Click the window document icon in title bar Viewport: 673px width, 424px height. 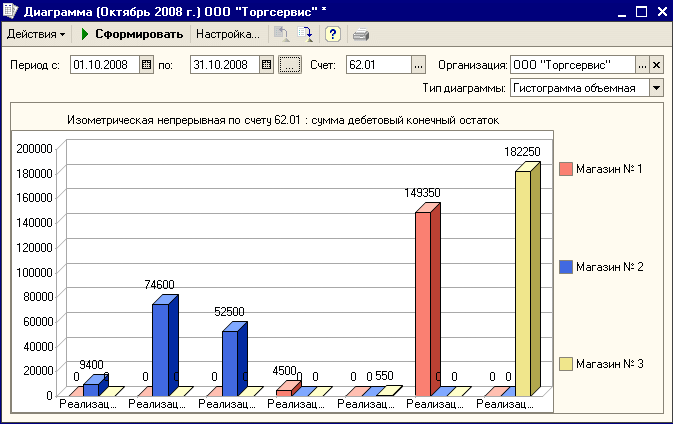pos(10,11)
